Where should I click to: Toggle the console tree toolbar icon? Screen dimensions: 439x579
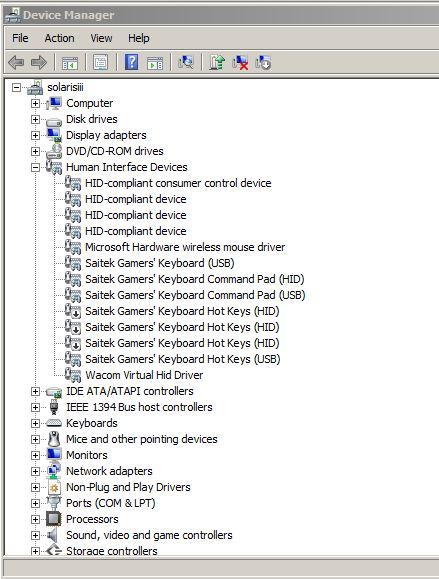pos(70,63)
